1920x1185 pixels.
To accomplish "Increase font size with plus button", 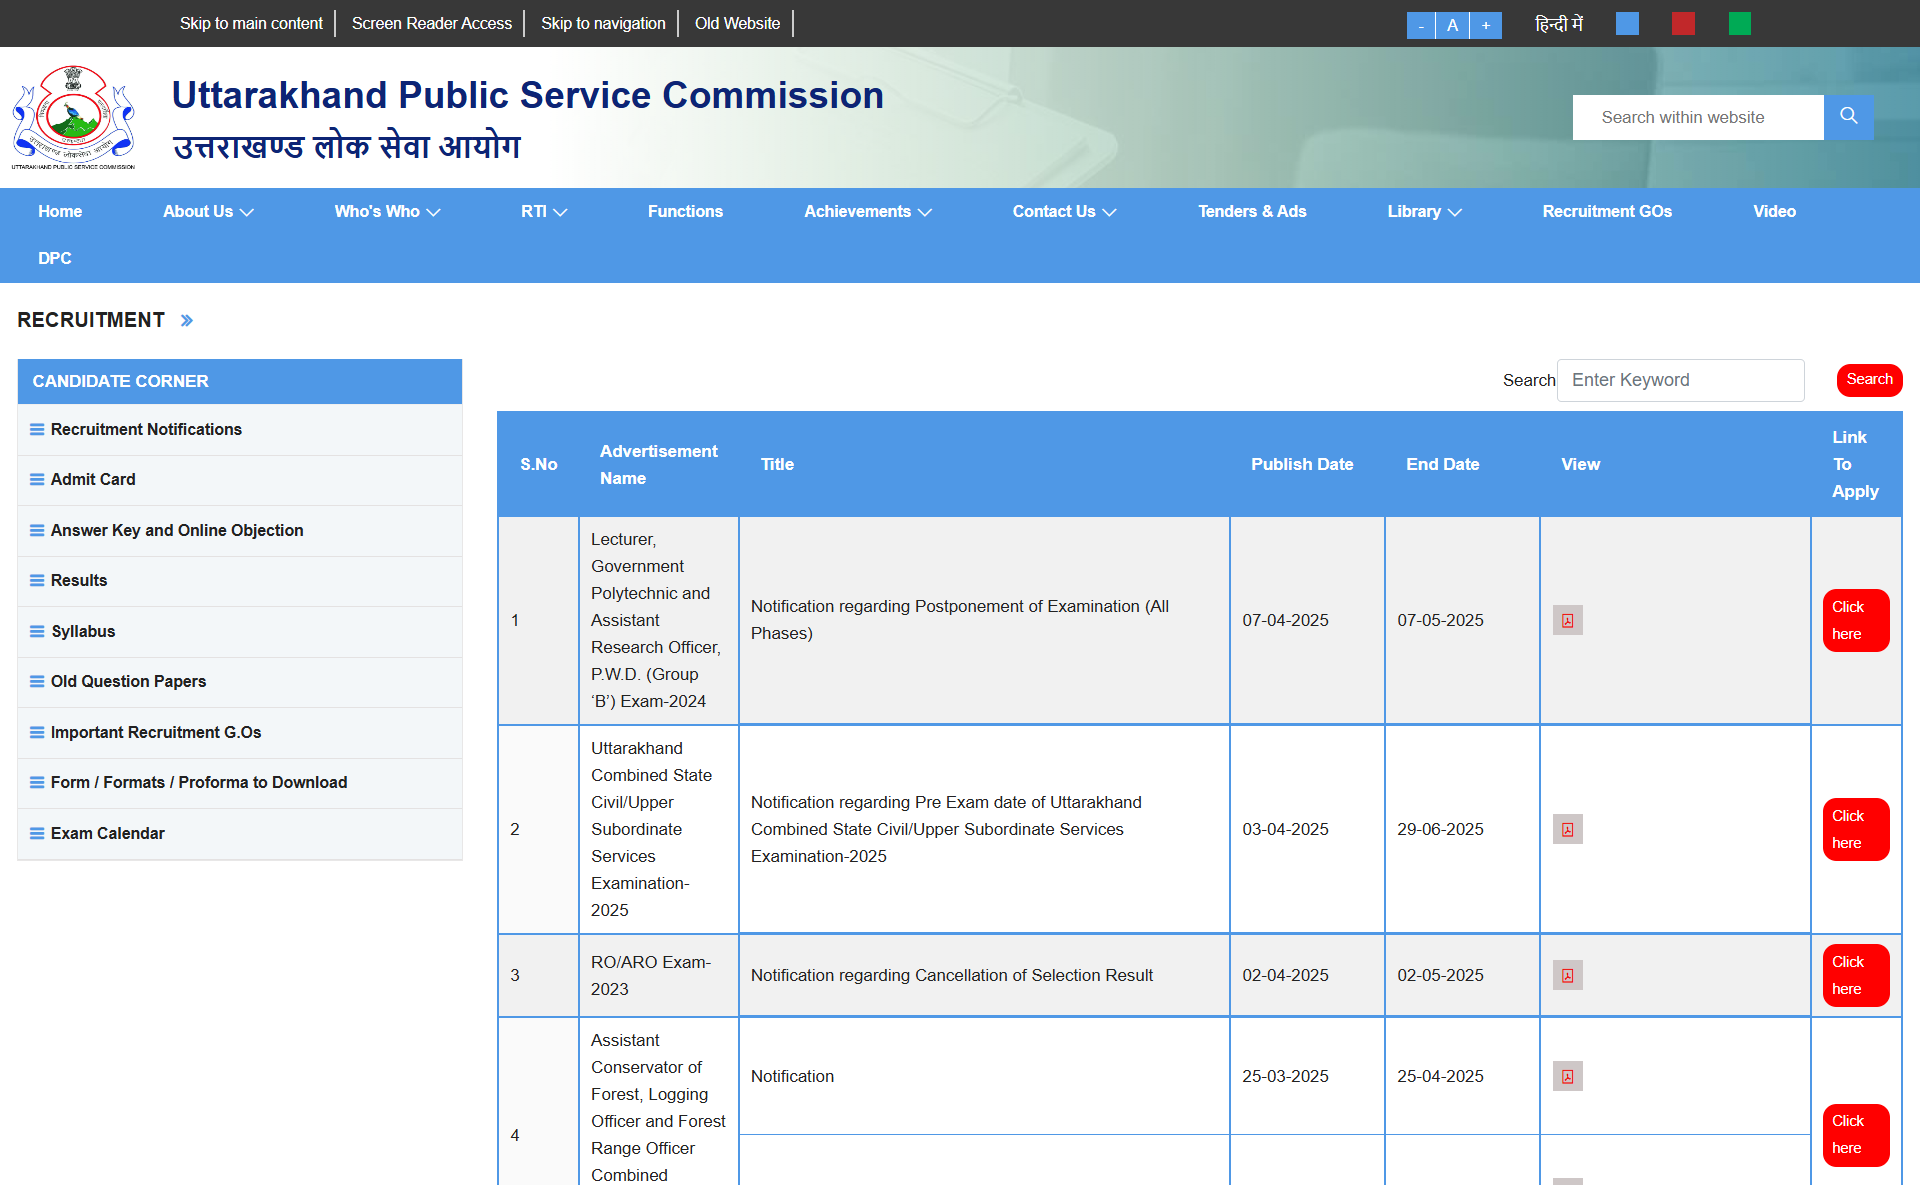I will pos(1486,25).
